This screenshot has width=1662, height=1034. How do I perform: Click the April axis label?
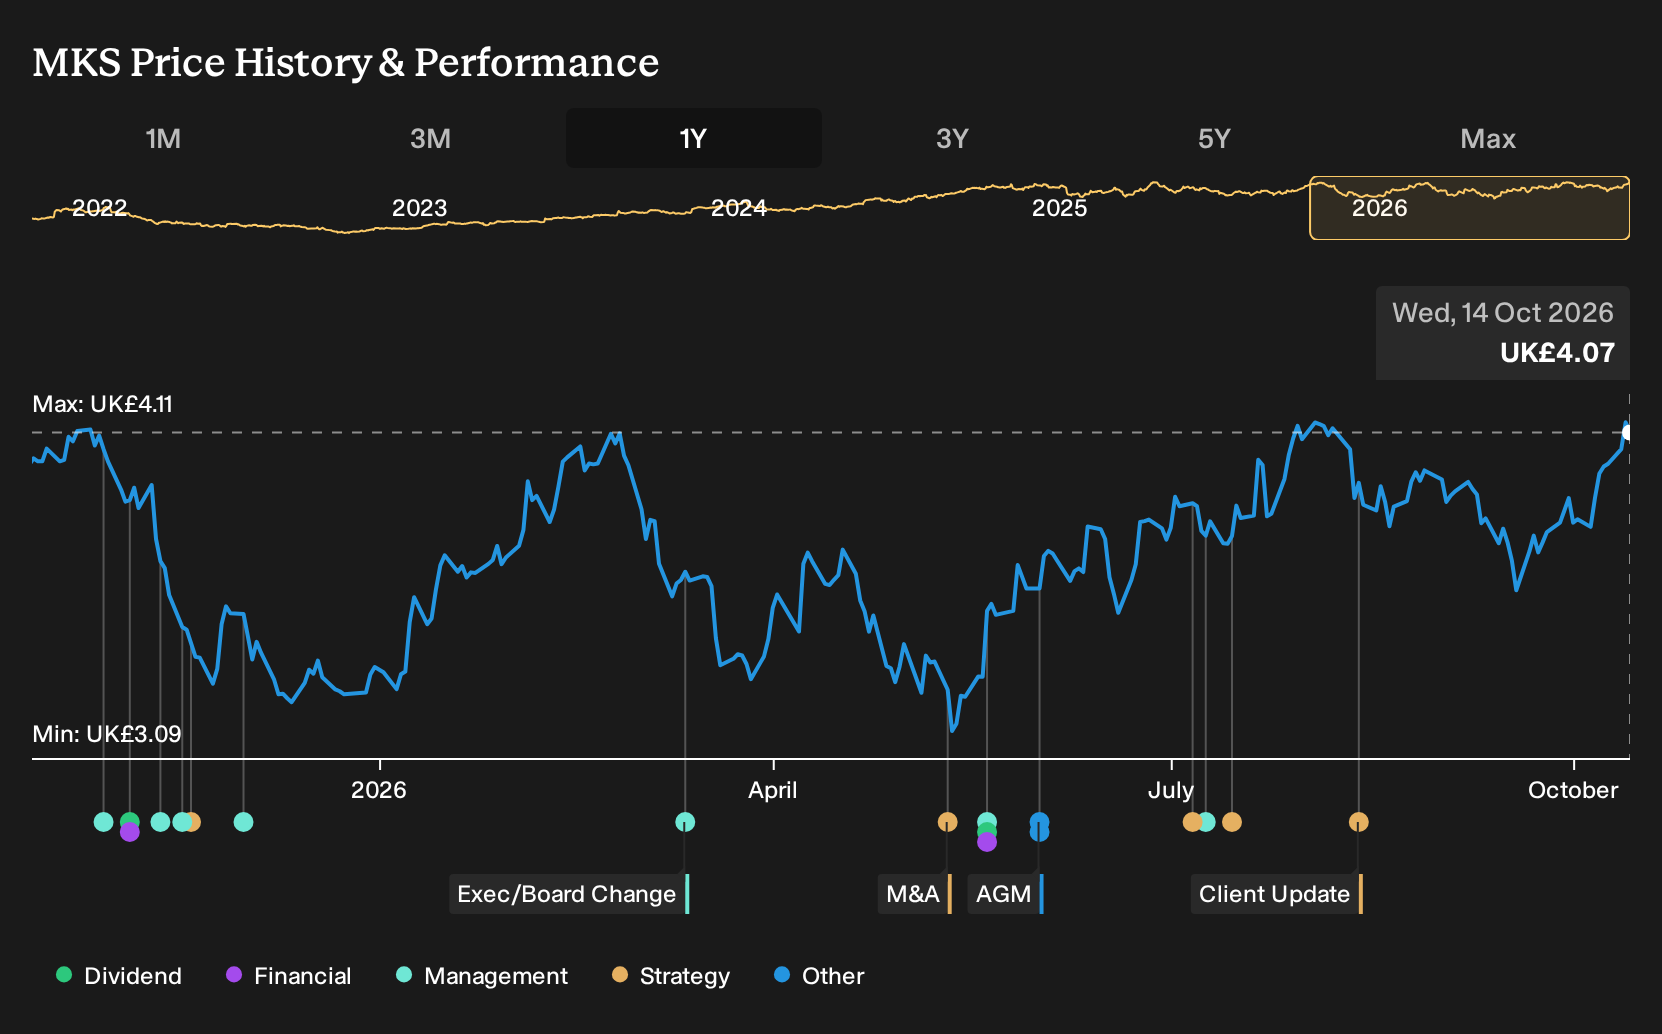[x=773, y=790]
